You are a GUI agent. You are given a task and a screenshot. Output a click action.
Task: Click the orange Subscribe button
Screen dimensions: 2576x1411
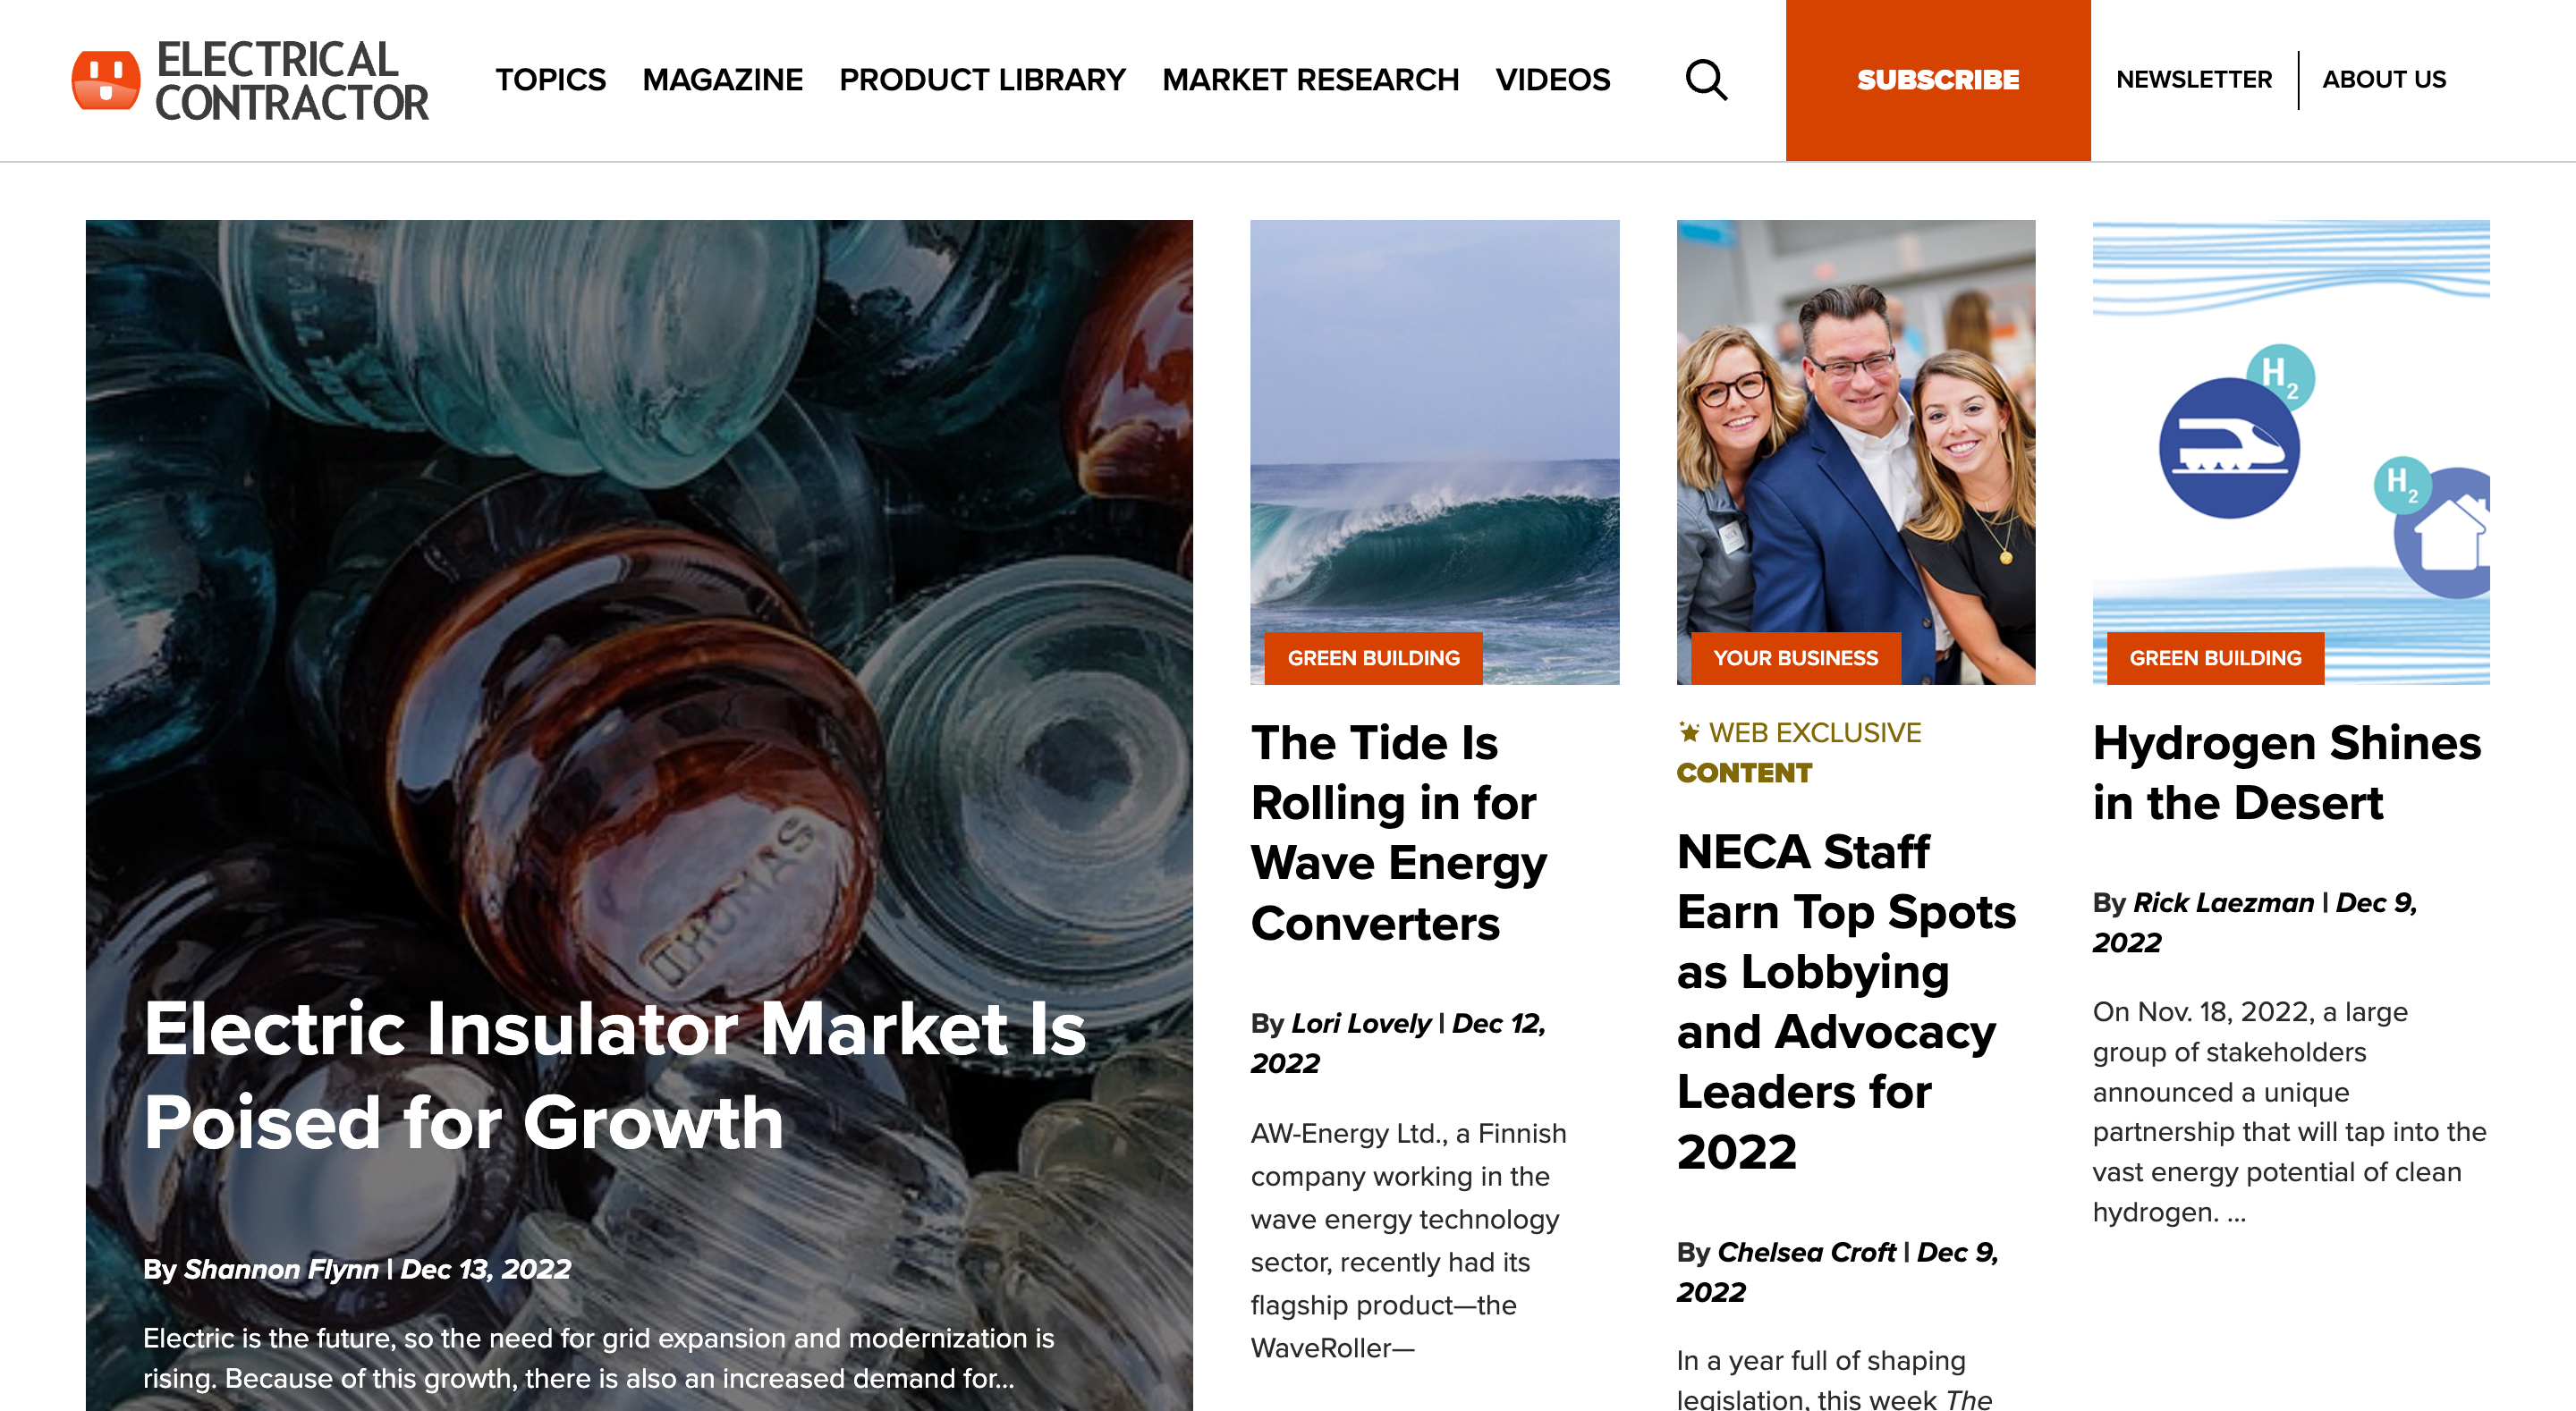coord(1937,80)
